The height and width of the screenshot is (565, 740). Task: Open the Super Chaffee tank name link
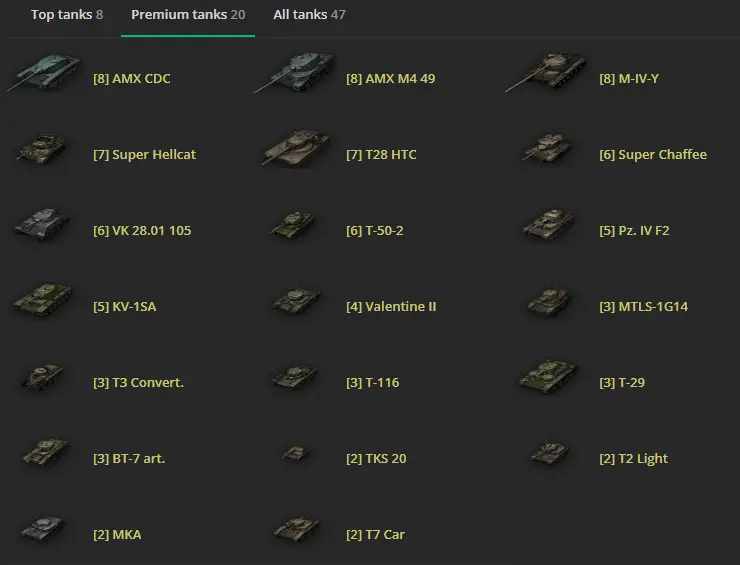click(x=662, y=155)
